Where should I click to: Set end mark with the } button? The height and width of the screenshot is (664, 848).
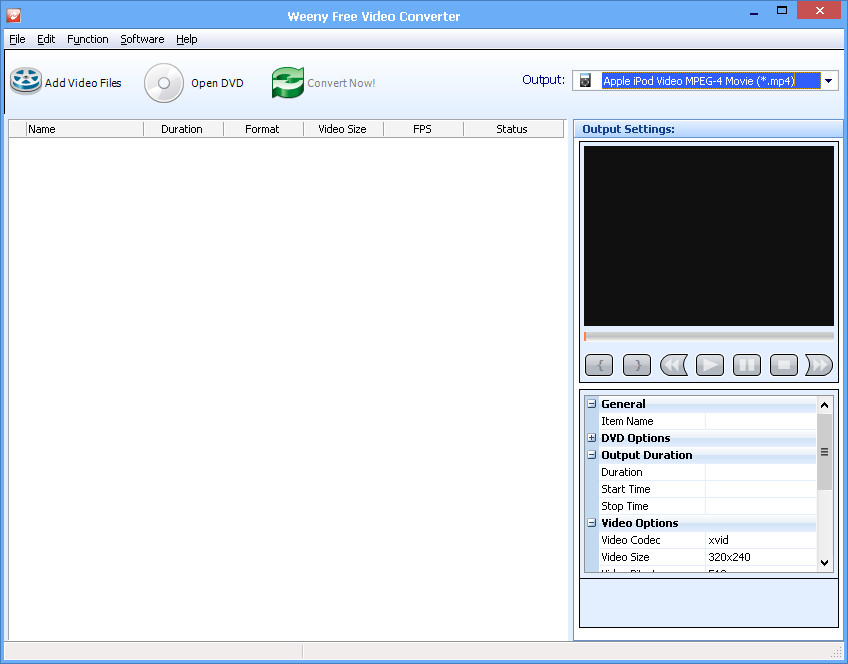tap(637, 365)
